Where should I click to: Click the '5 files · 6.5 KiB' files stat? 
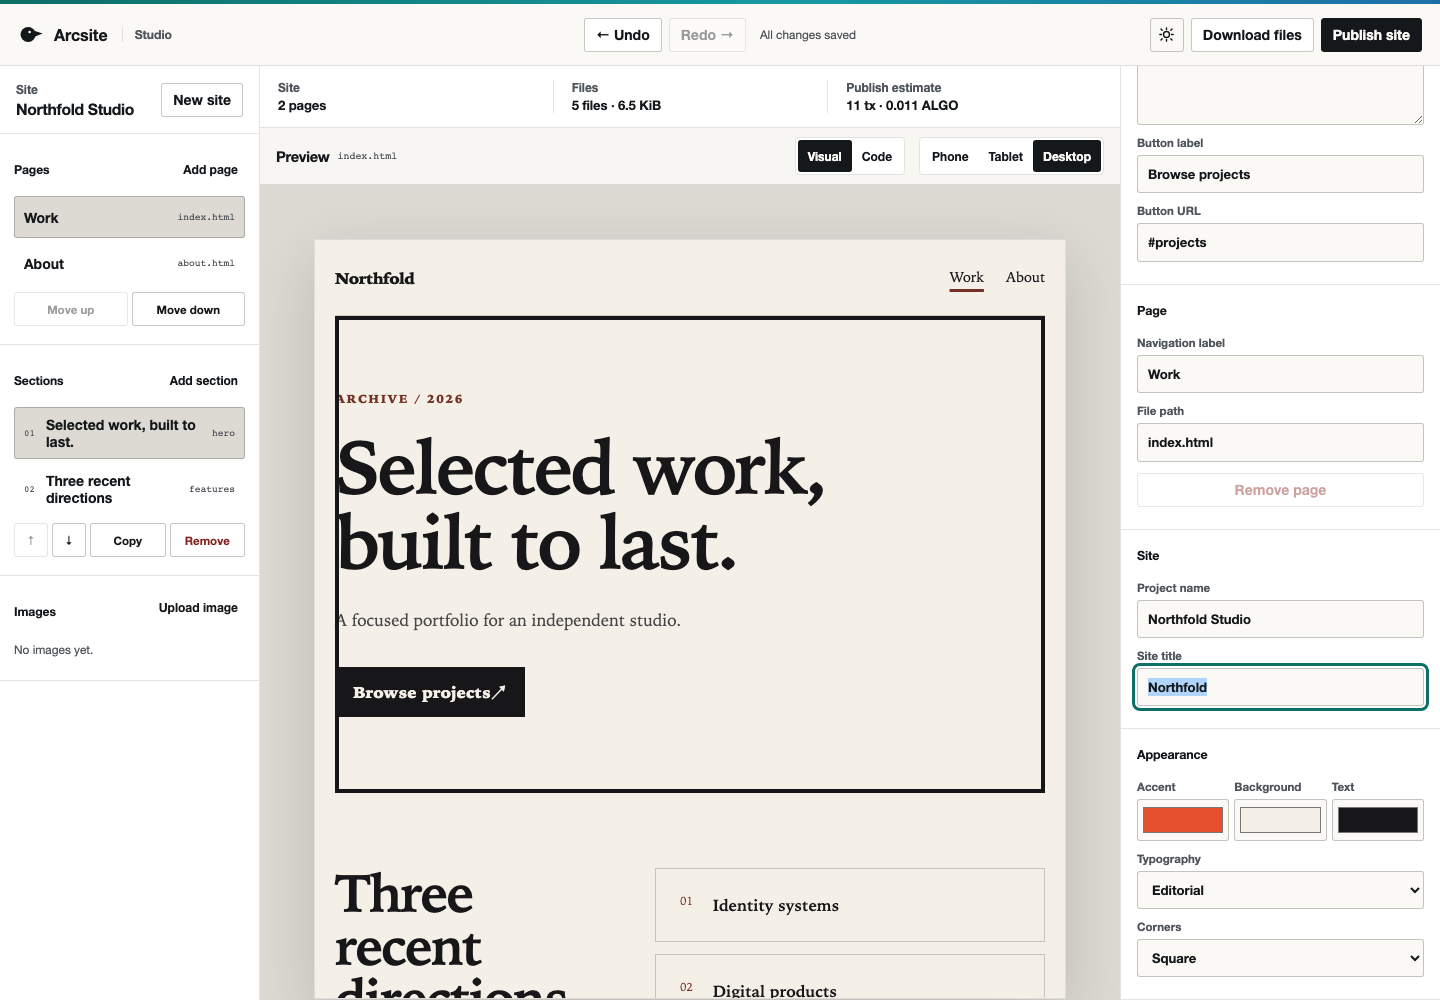click(x=616, y=105)
